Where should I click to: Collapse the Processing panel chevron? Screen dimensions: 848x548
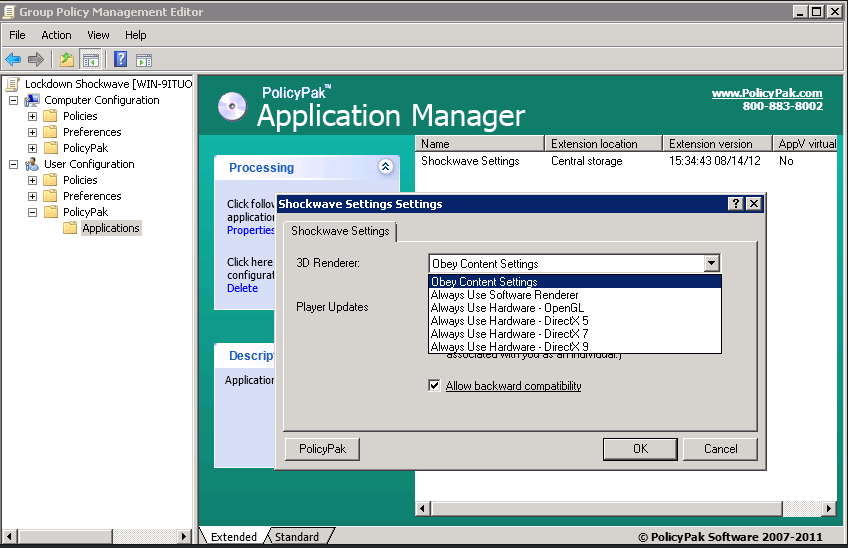point(385,167)
